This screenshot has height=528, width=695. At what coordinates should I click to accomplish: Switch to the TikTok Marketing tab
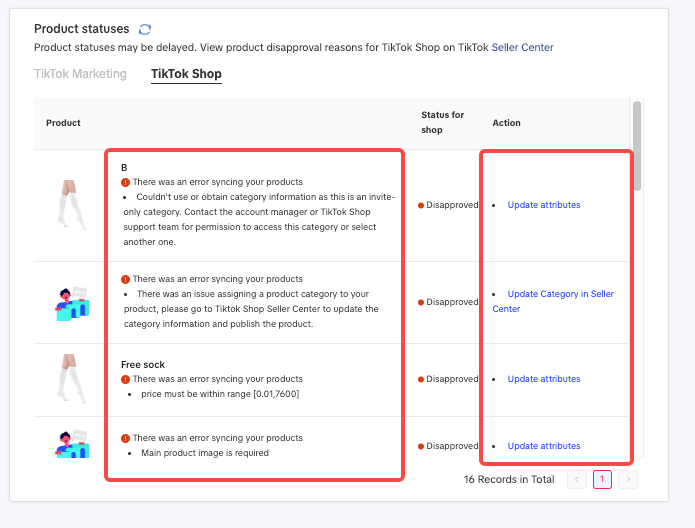click(x=80, y=74)
